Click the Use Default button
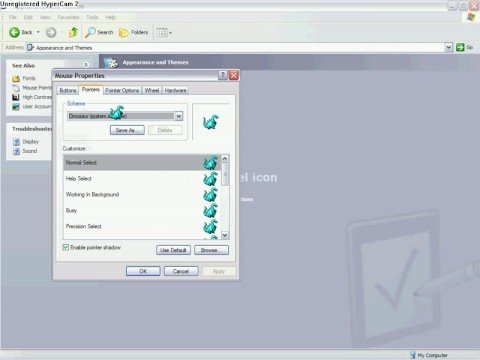Image resolution: width=480 pixels, height=360 pixels. coord(173,250)
